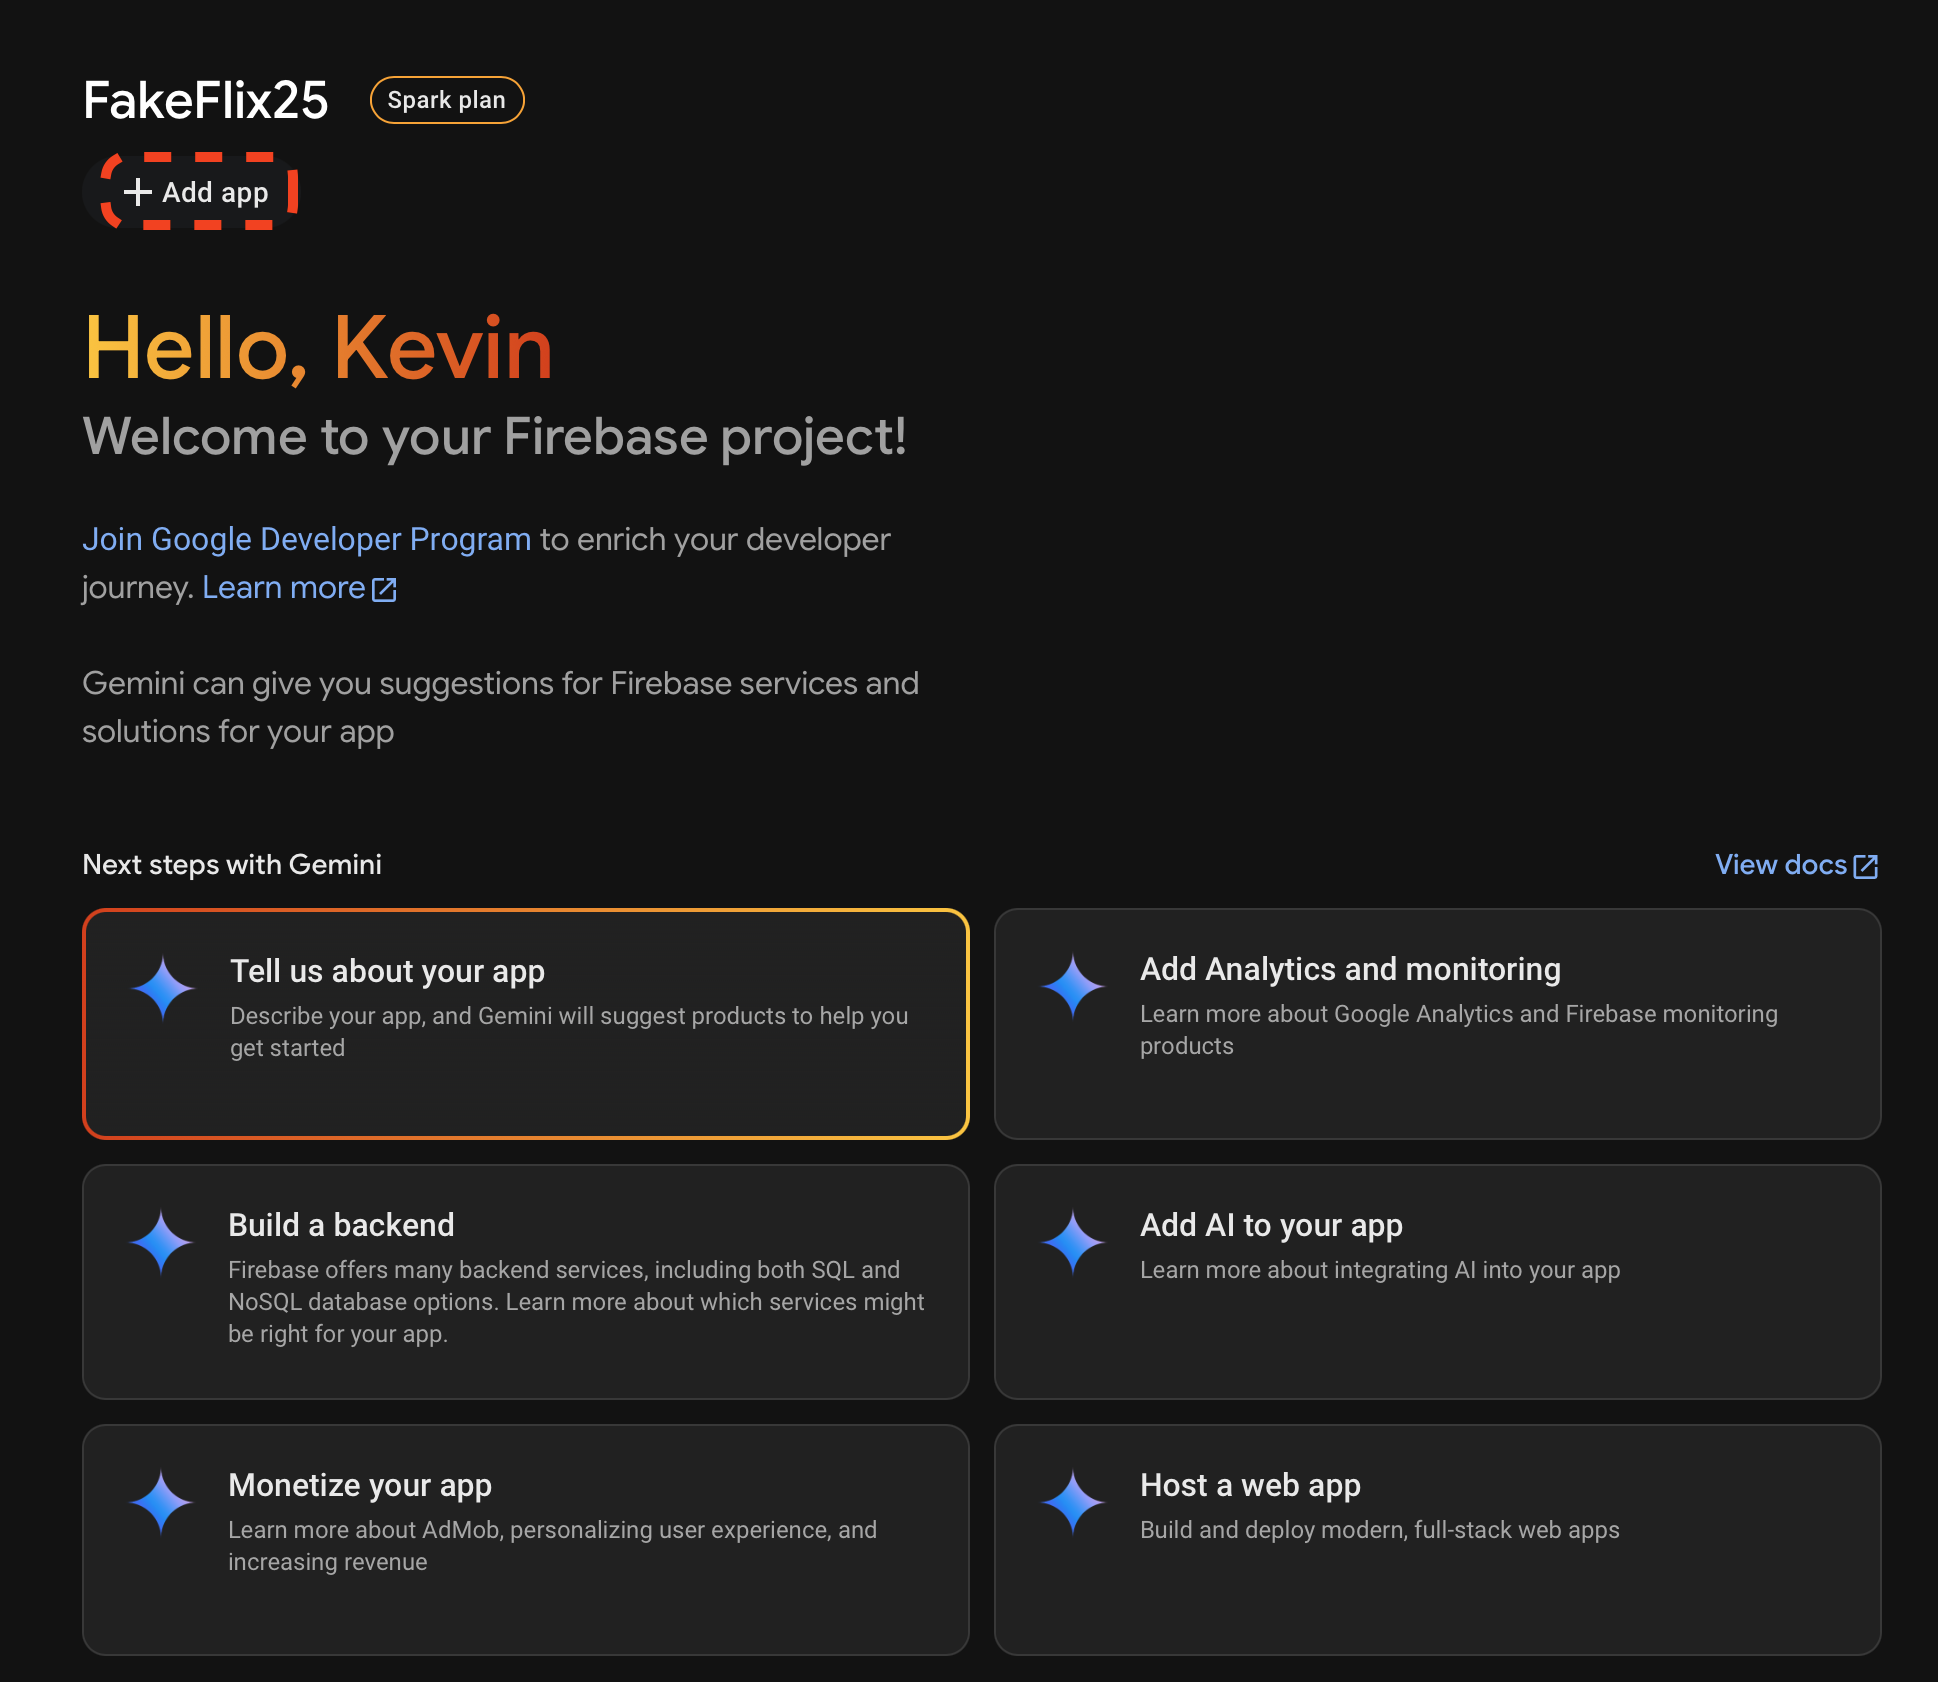Click the external-link icon next to Learn more

[383, 589]
